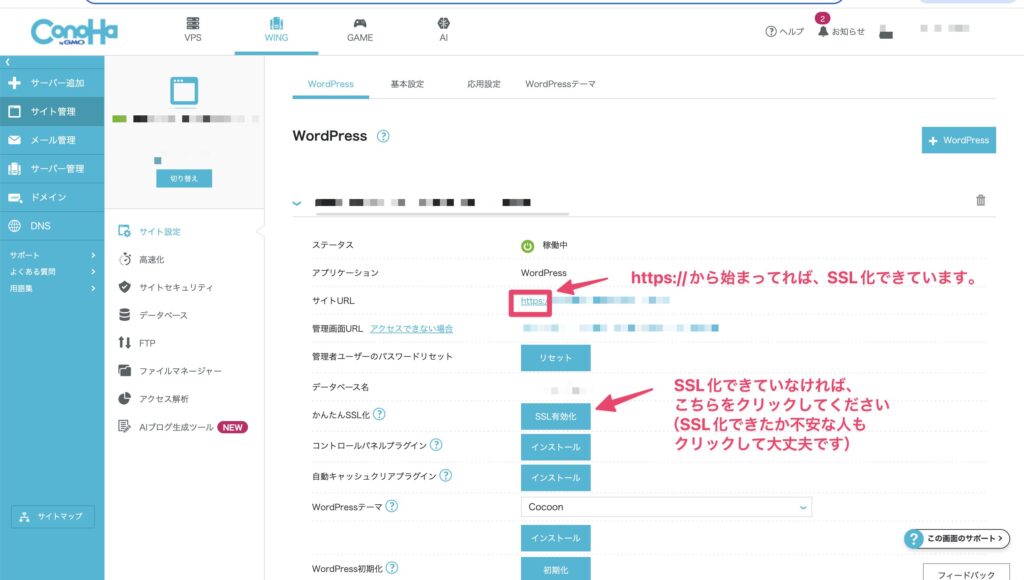
Task: Expand the サポート sidebar entry
Action: pos(52,255)
